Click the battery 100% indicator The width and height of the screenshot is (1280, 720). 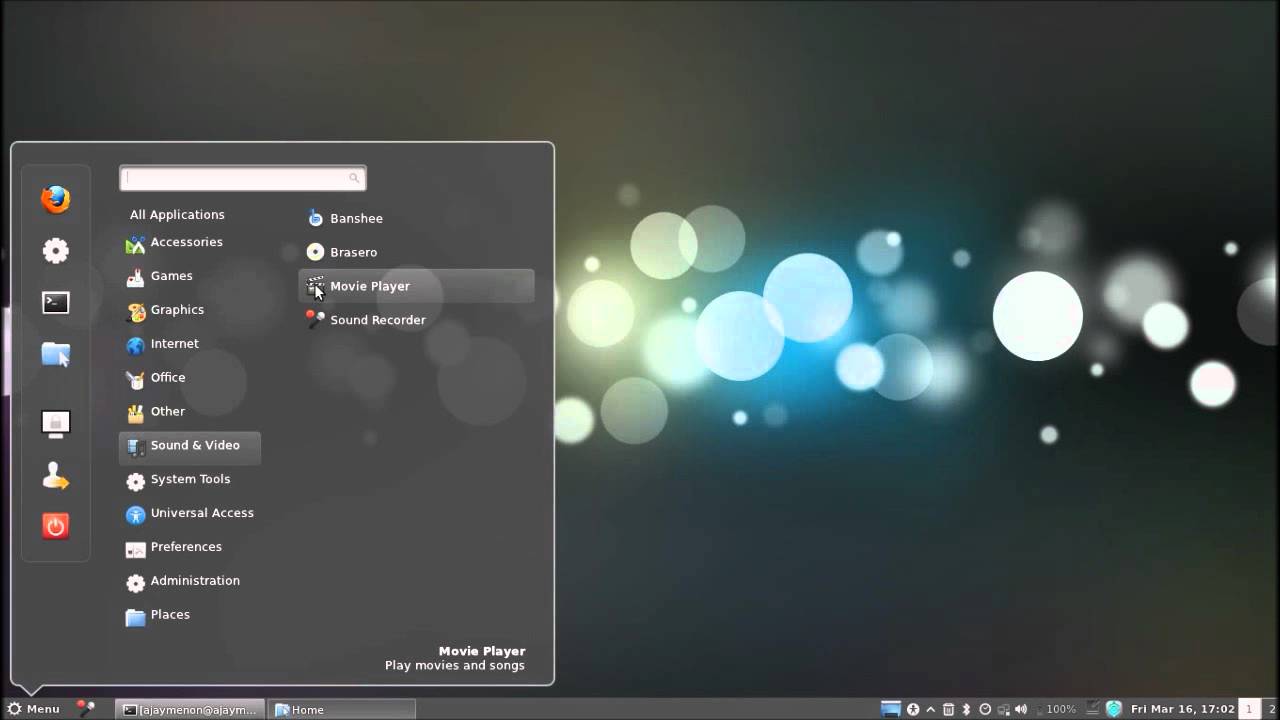coord(1055,709)
